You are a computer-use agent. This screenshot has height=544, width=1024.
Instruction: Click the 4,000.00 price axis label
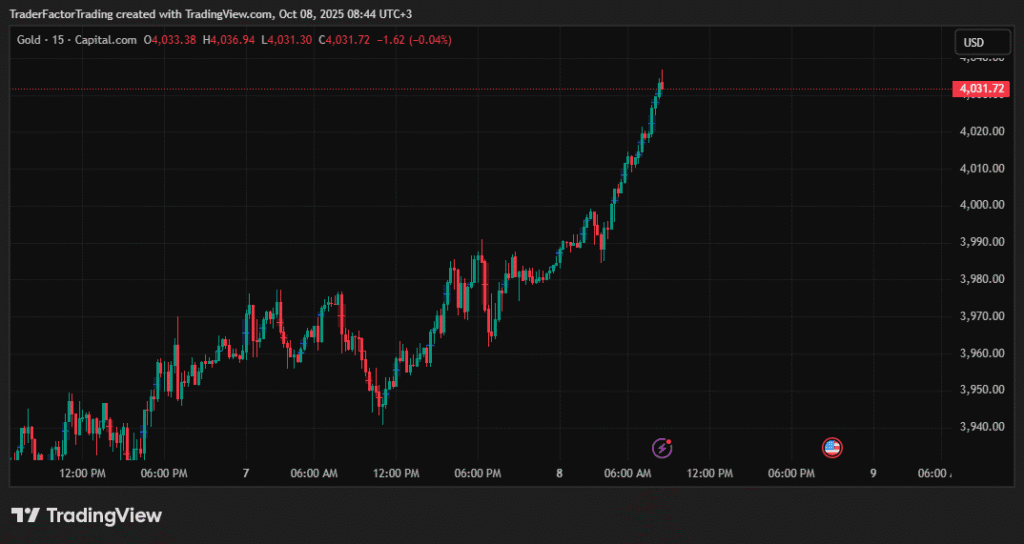(x=980, y=205)
